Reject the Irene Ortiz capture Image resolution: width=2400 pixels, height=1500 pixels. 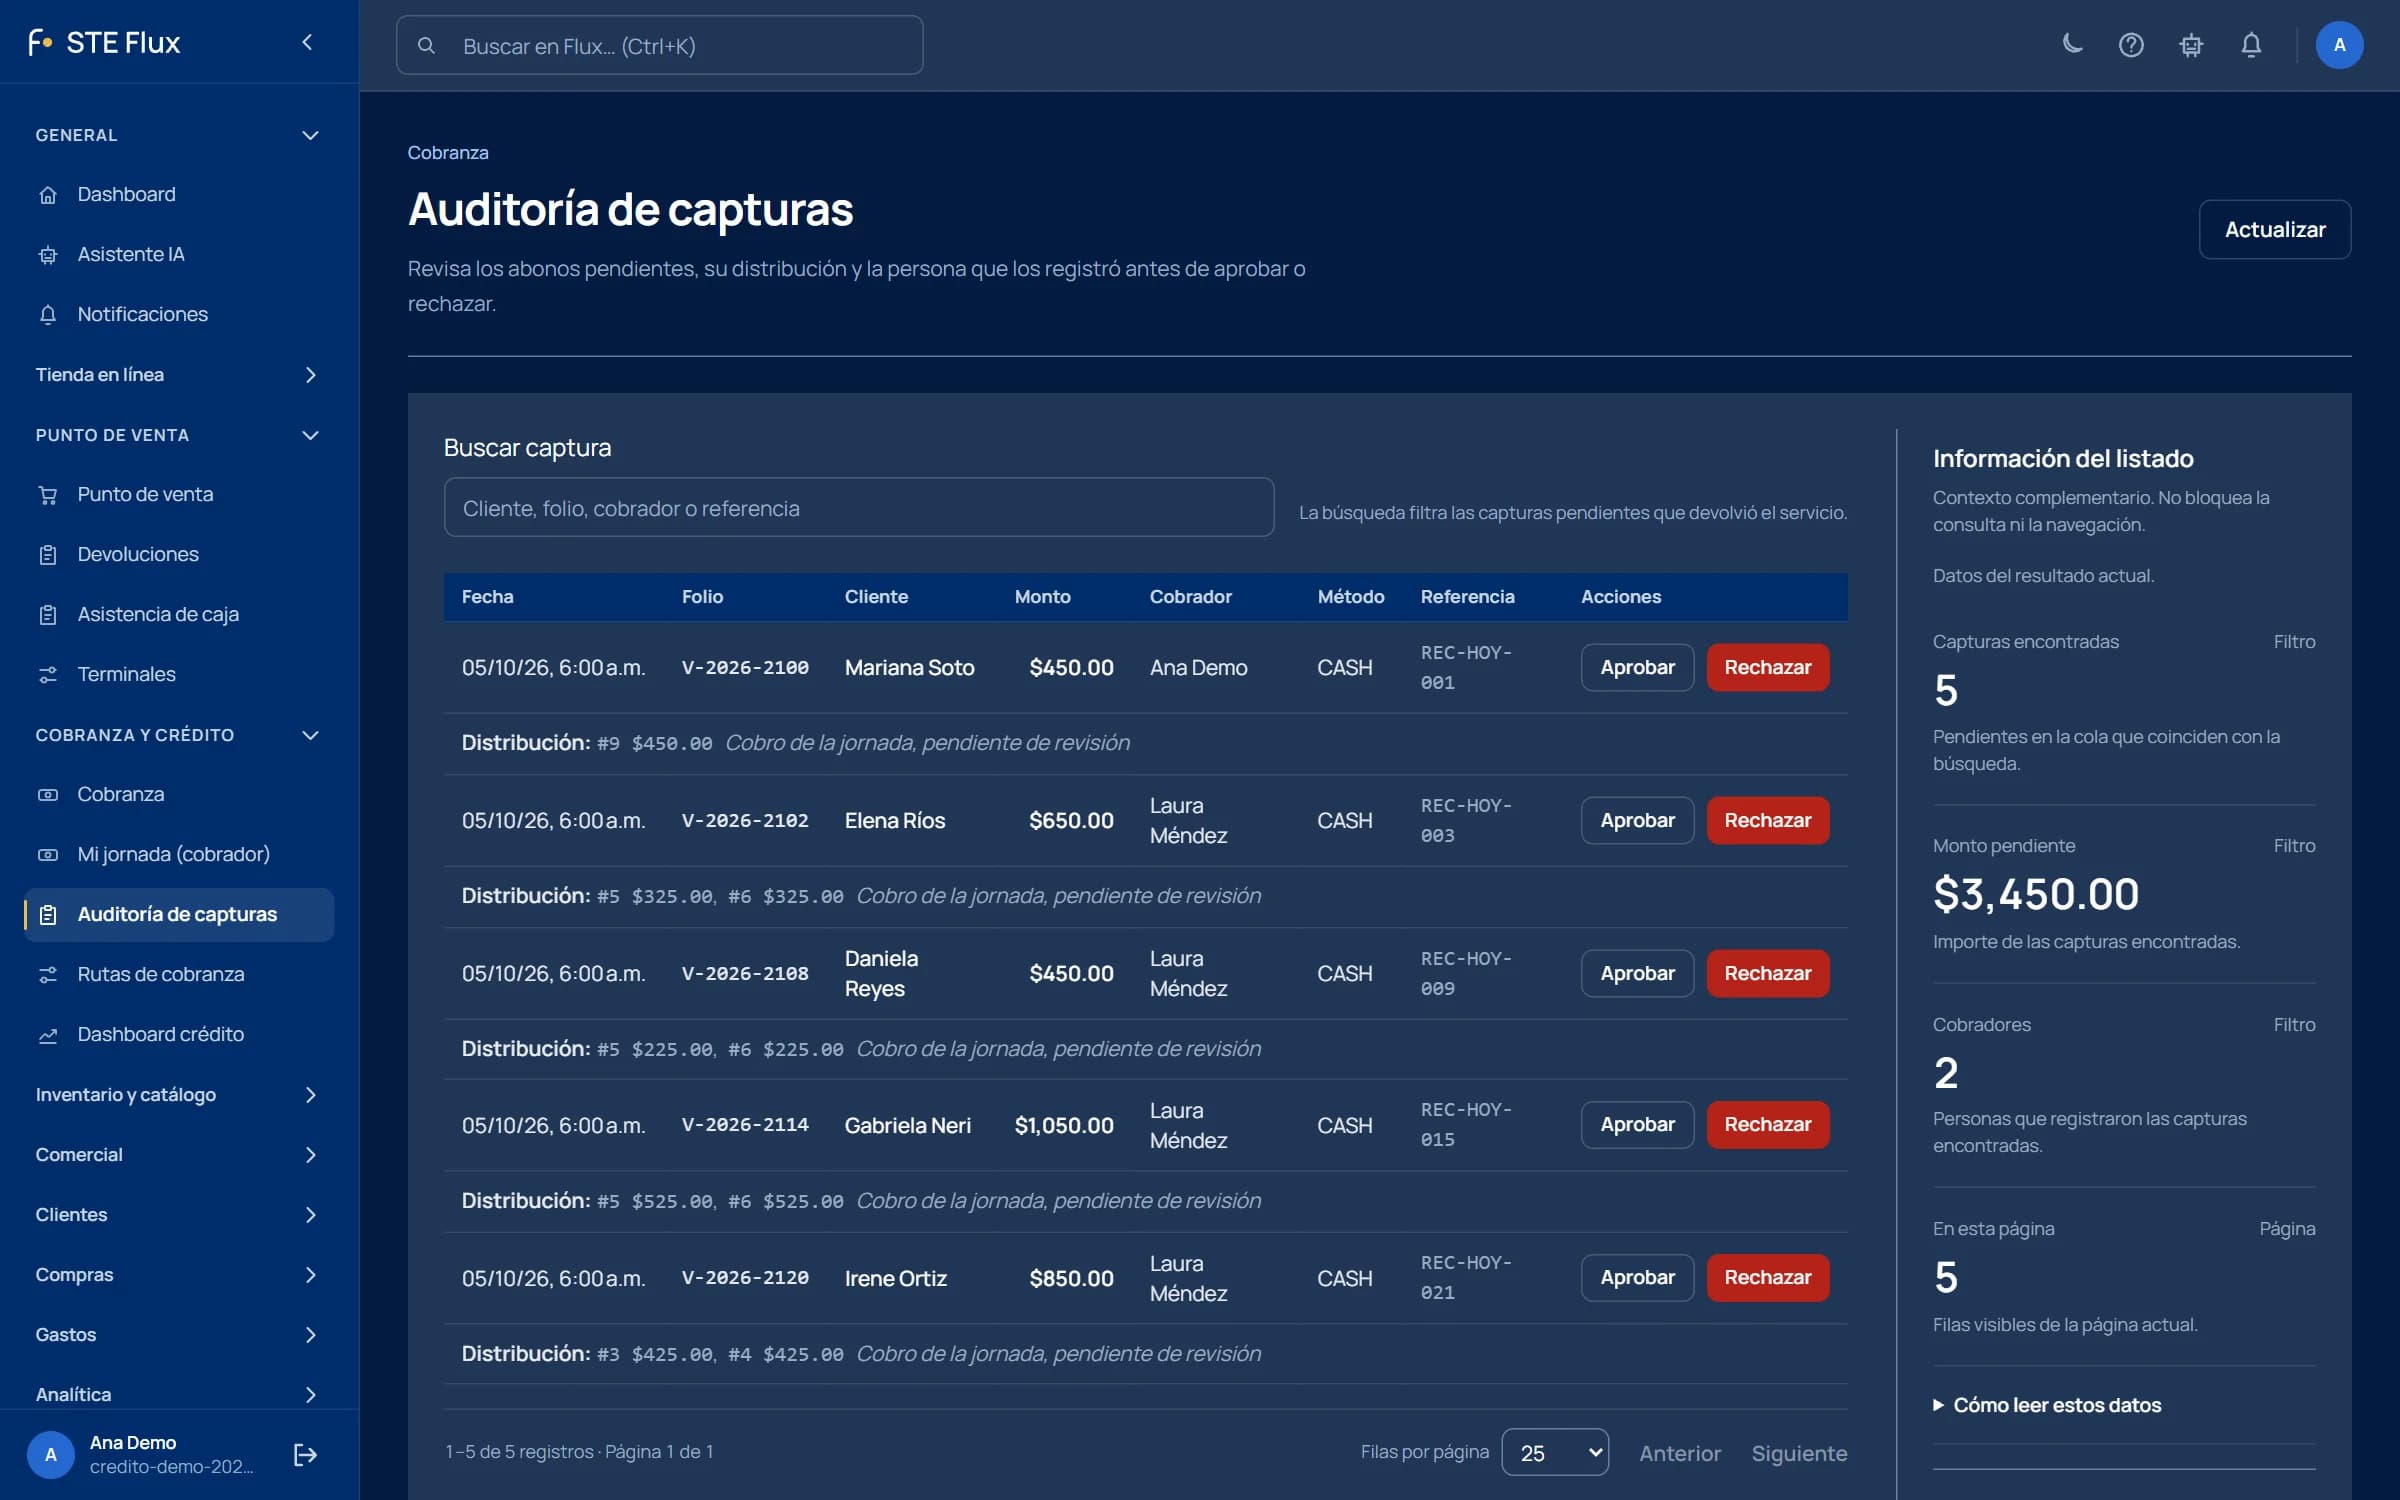(1767, 1277)
